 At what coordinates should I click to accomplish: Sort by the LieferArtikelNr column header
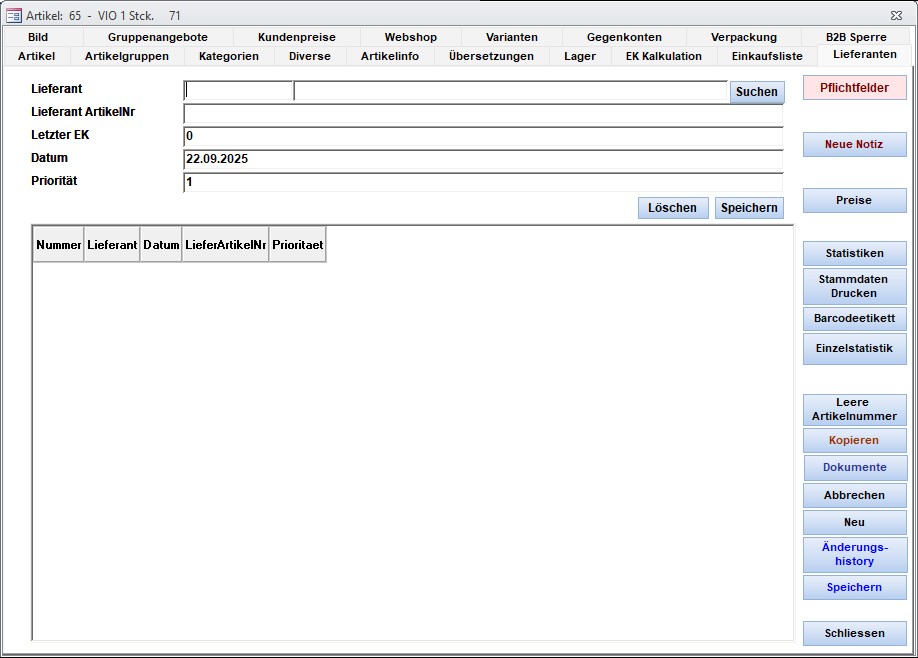pos(225,245)
